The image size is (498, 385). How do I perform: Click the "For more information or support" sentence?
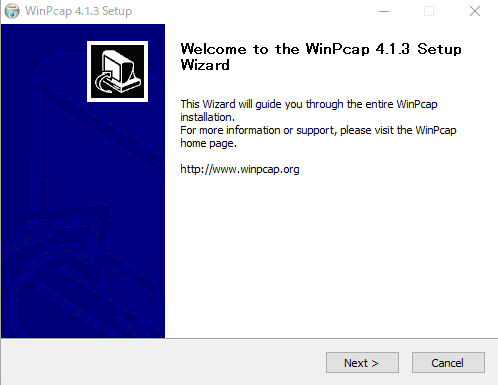click(318, 130)
